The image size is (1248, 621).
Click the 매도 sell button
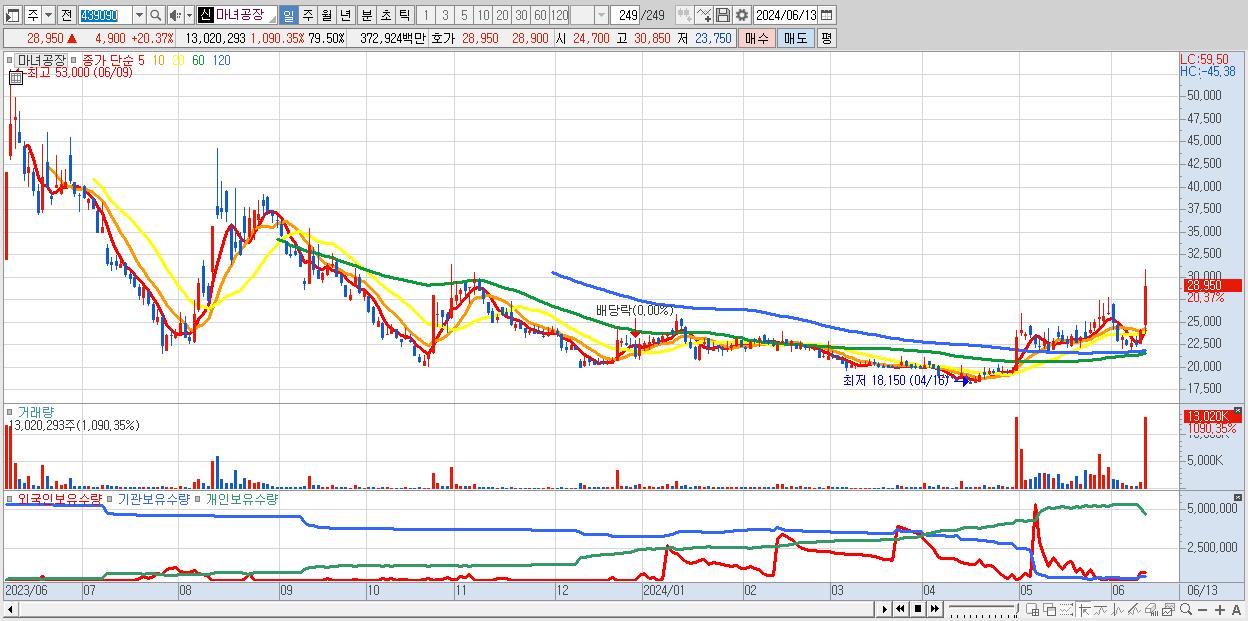[796, 38]
